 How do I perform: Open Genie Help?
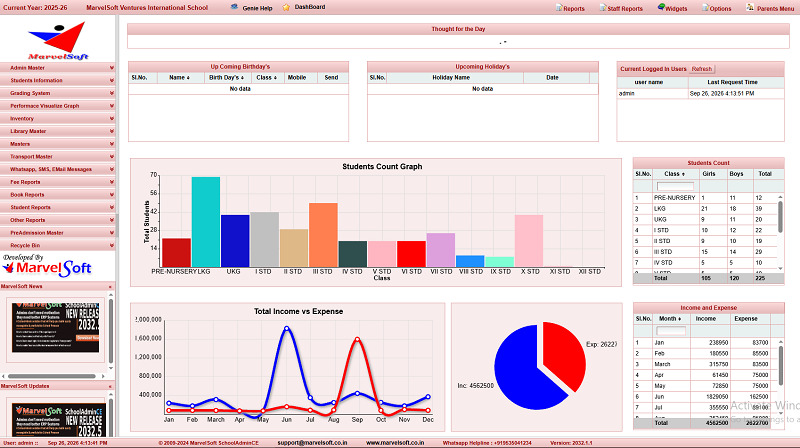click(x=258, y=8)
